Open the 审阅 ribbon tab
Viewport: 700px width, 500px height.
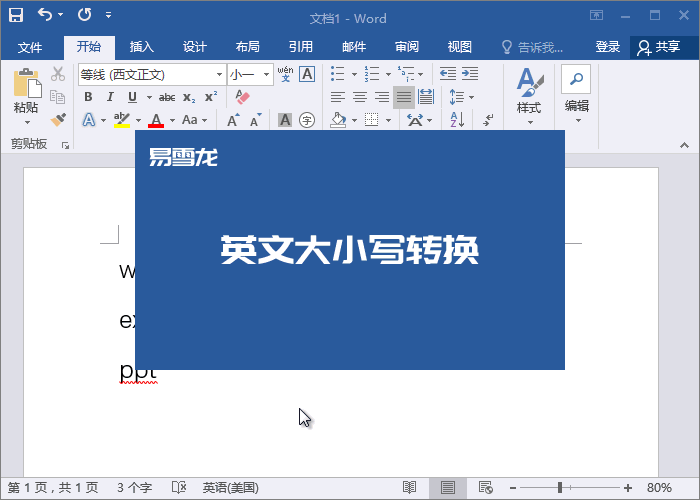coord(407,47)
